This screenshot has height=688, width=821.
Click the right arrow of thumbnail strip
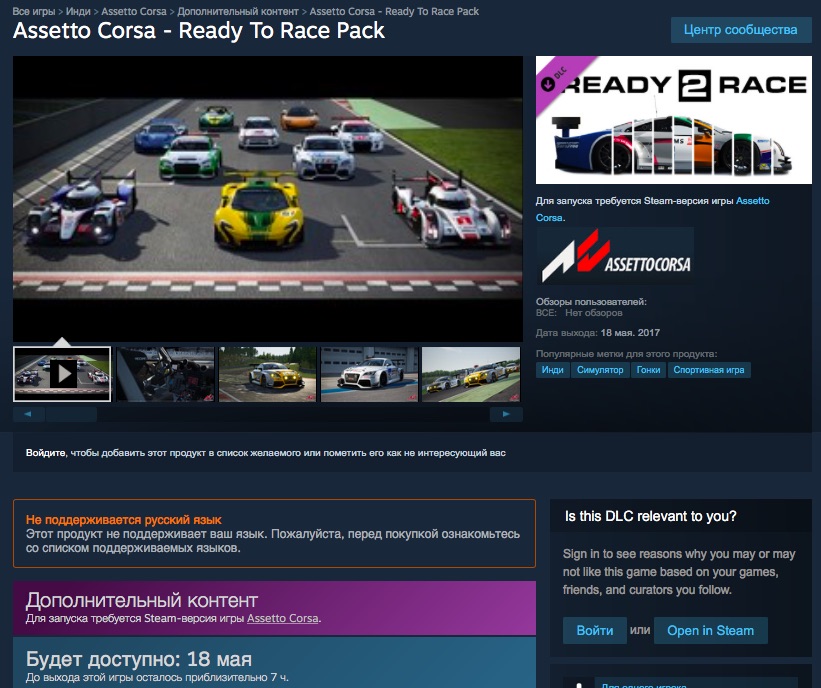tap(507, 414)
